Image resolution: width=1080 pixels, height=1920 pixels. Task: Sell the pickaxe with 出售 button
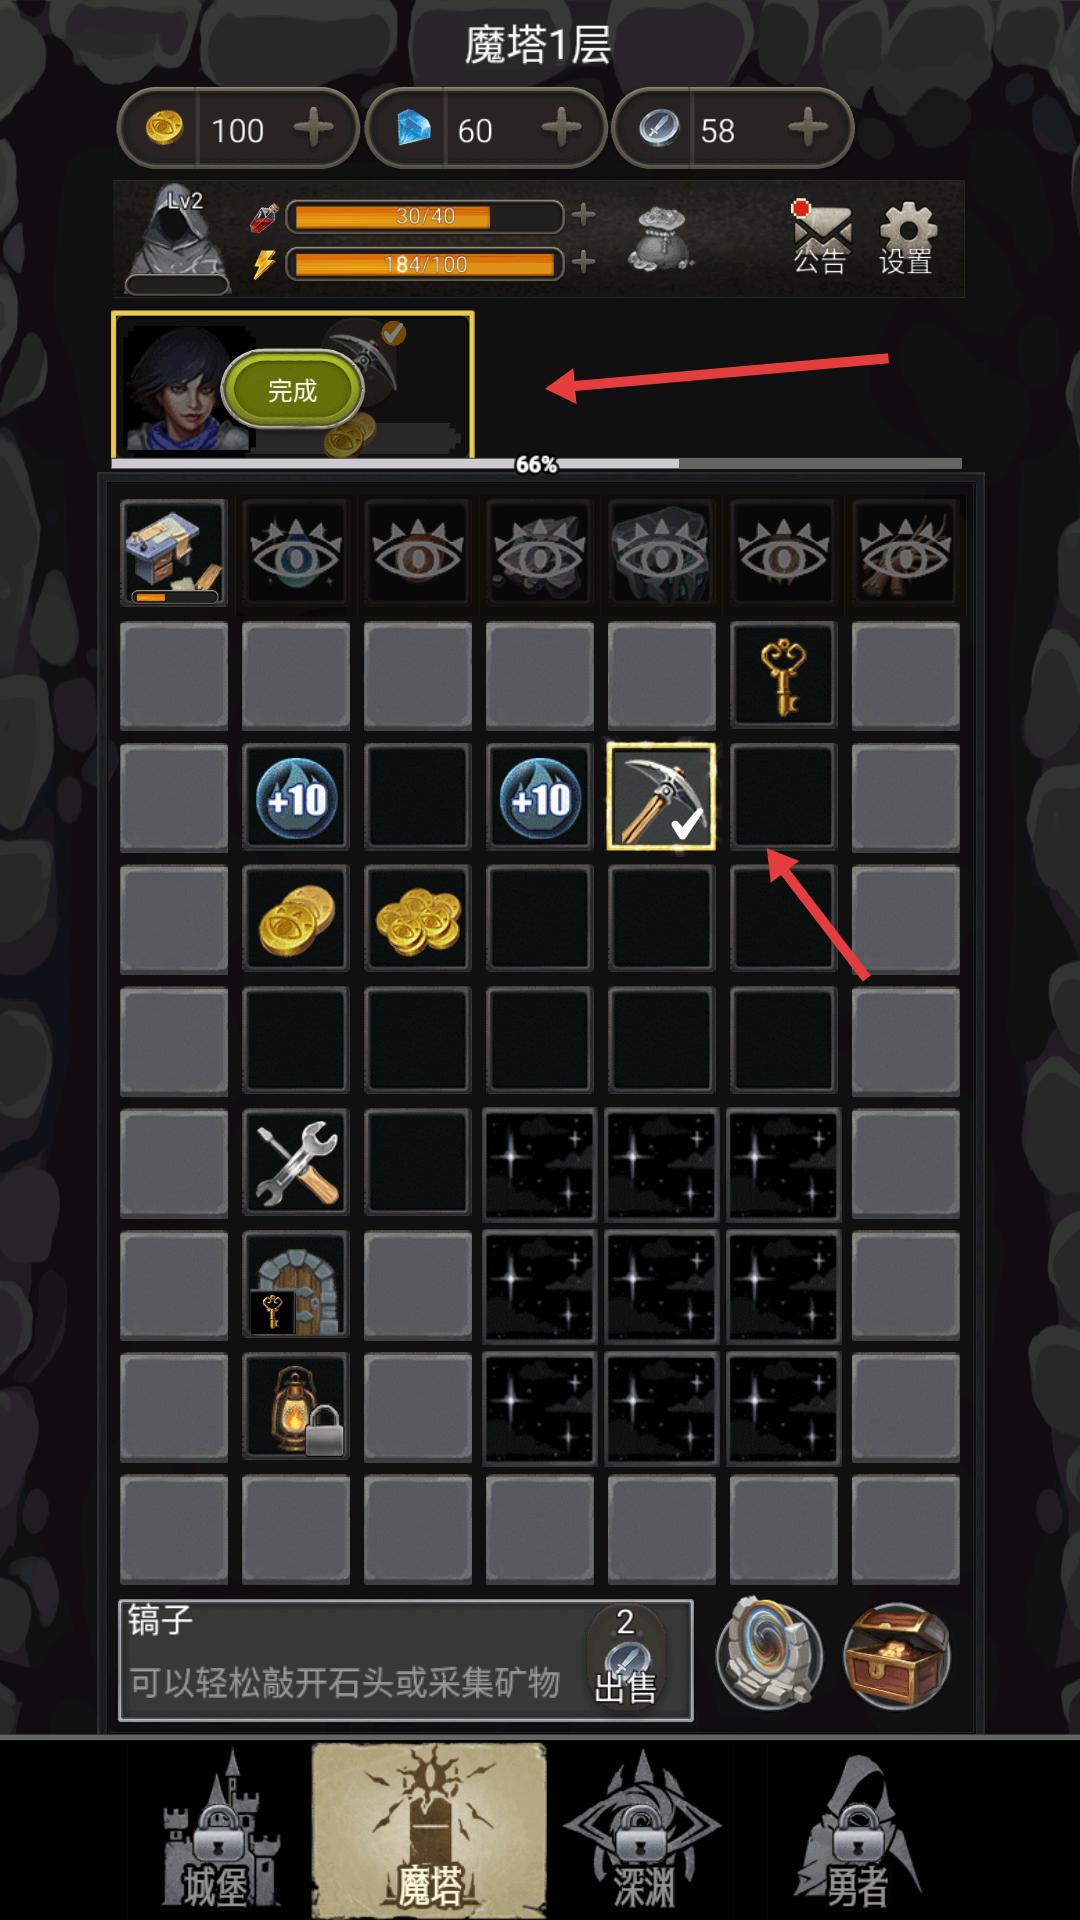coord(626,1657)
